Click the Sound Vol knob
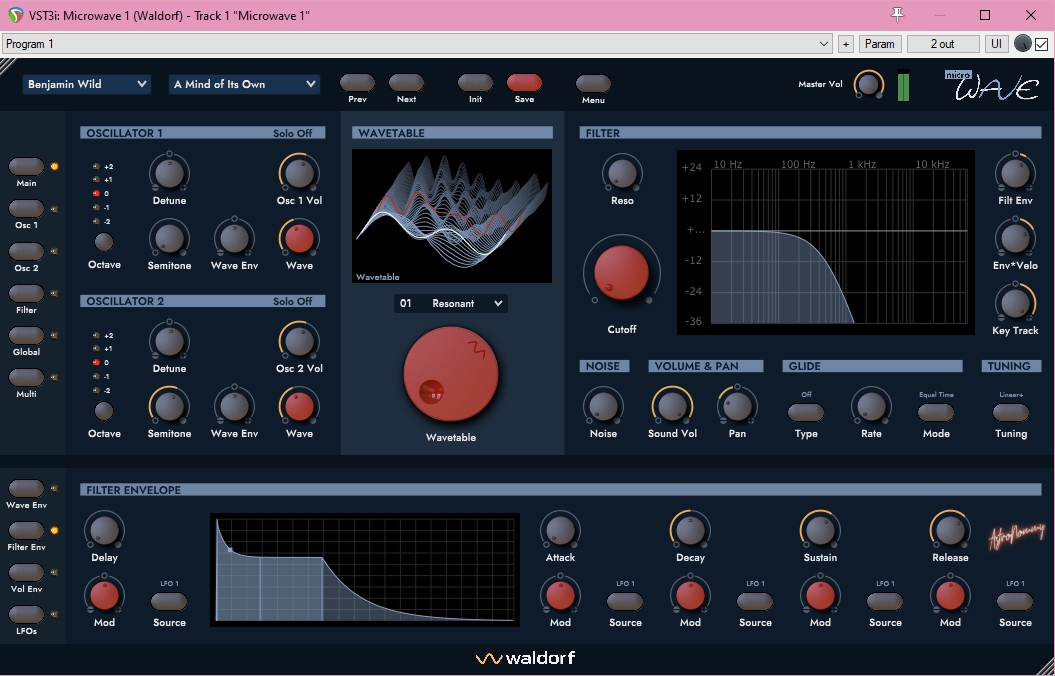1055x676 pixels. (671, 406)
